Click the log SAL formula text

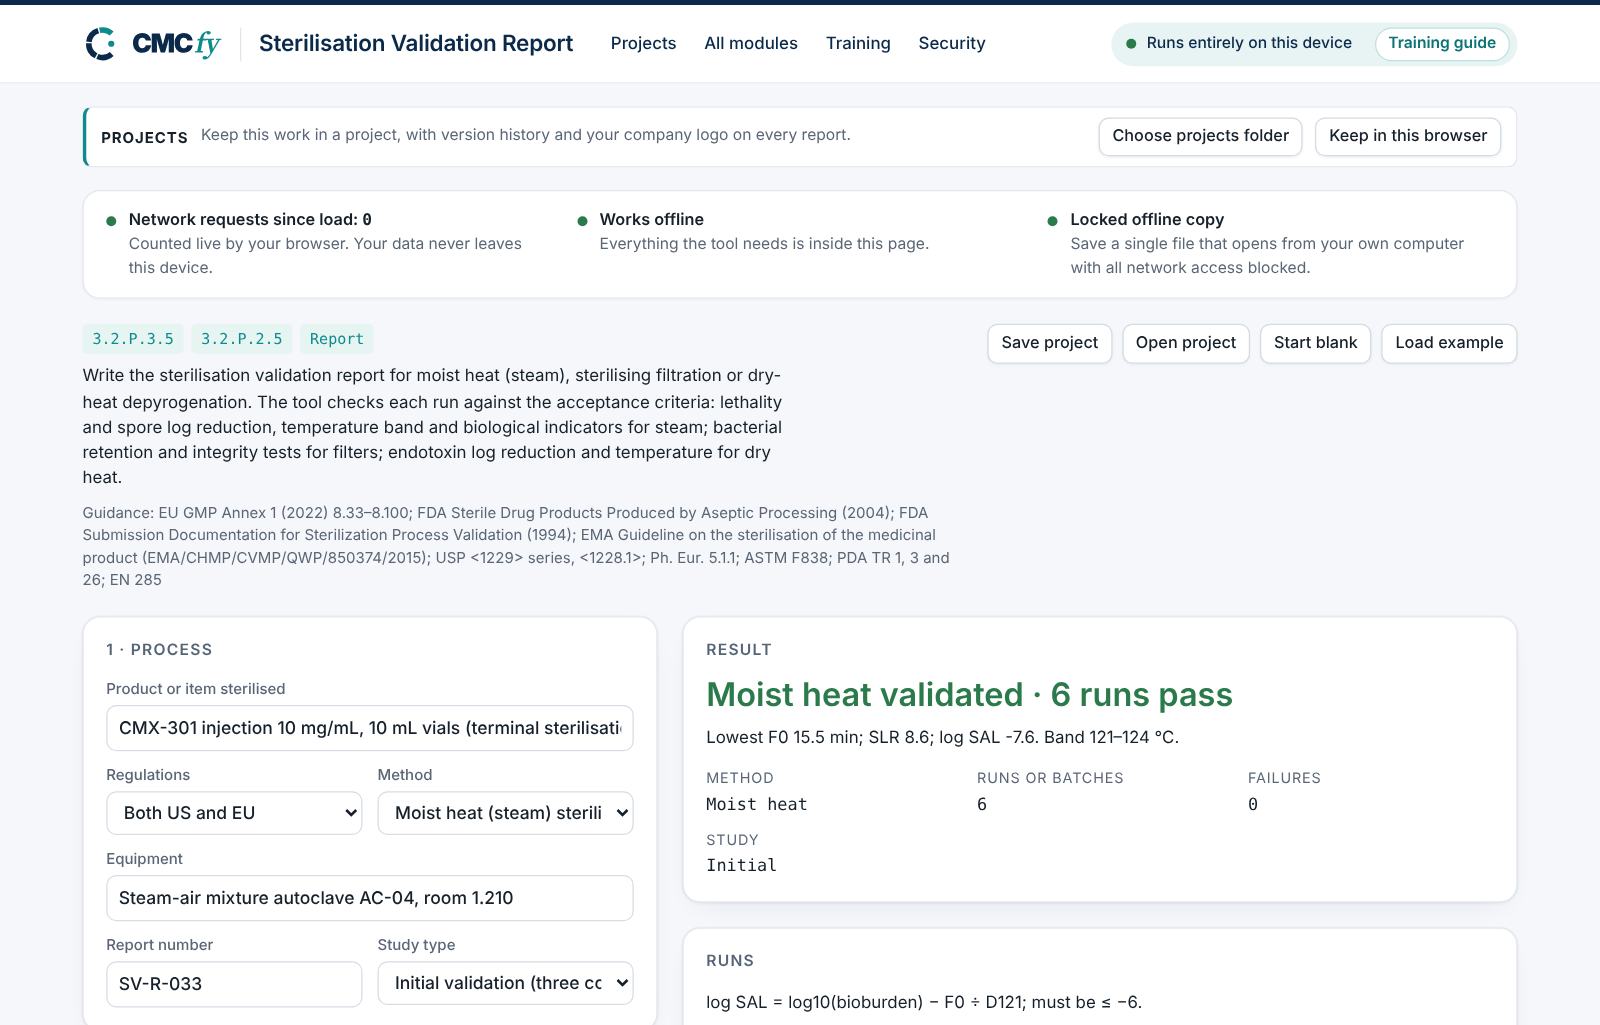point(924,1002)
